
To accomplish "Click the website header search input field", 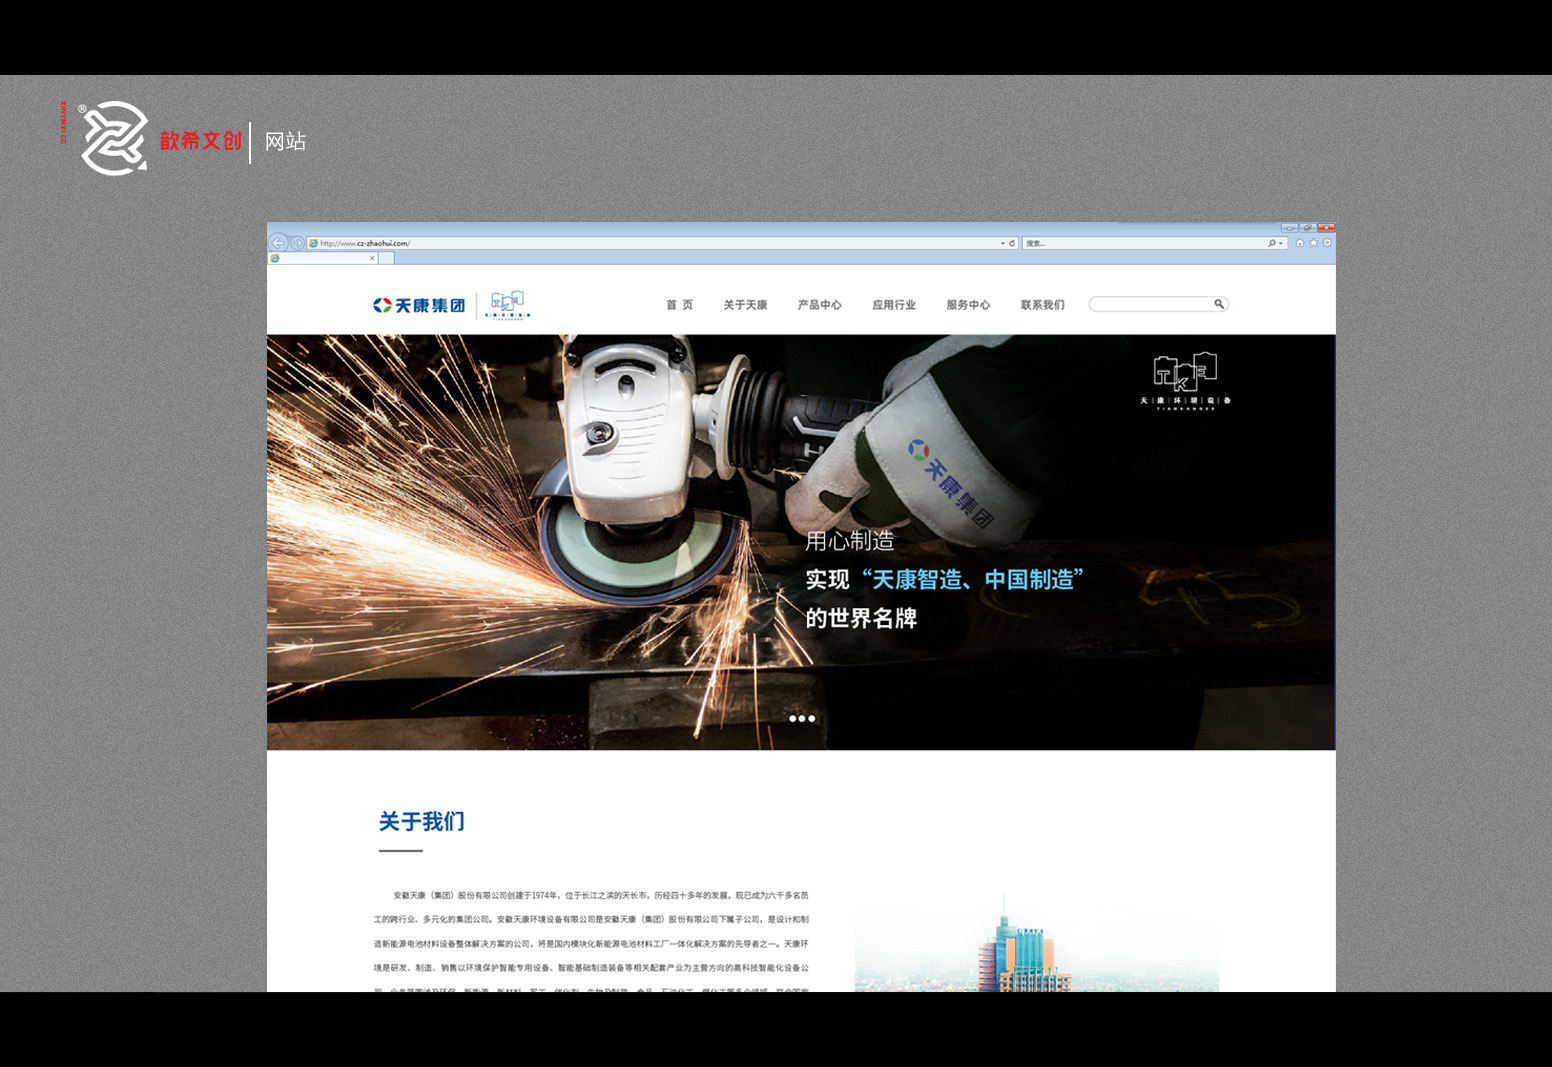I will 1150,304.
